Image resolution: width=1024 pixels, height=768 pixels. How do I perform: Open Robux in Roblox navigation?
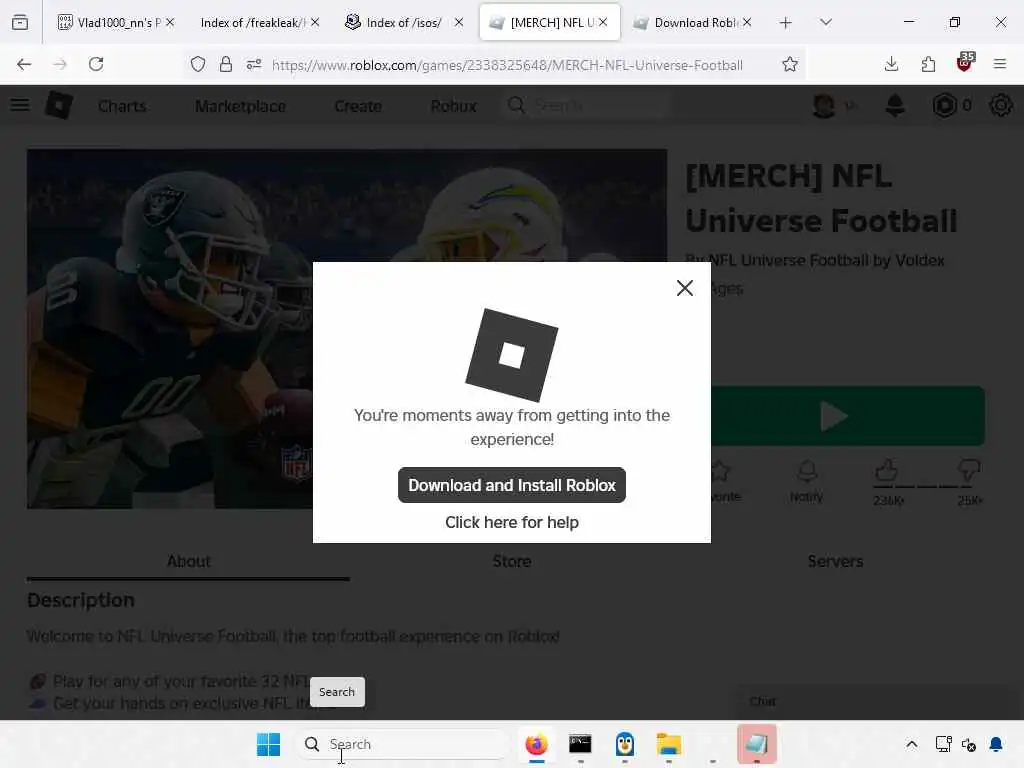coord(453,106)
